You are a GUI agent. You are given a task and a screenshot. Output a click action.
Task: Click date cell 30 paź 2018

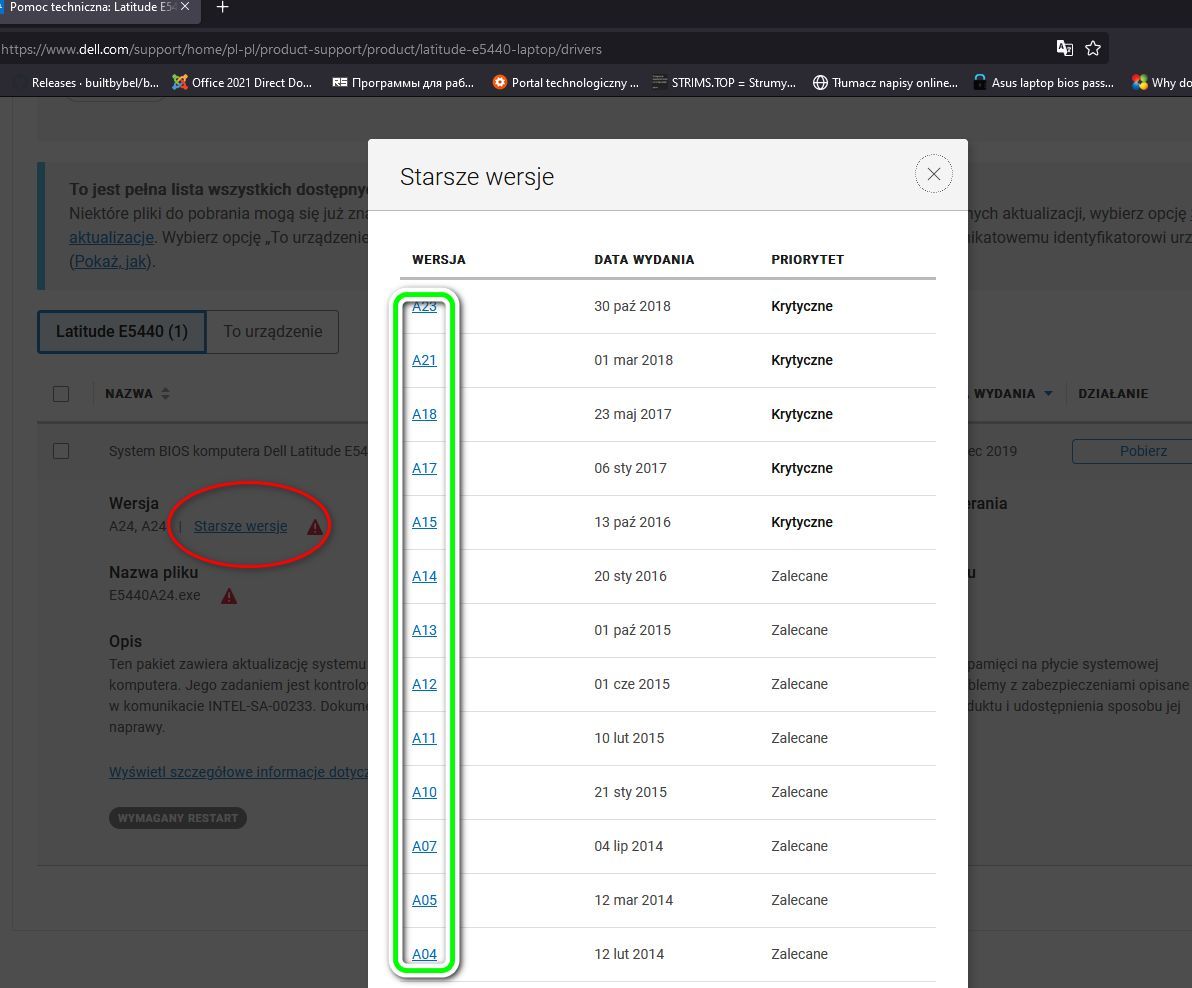(x=632, y=306)
